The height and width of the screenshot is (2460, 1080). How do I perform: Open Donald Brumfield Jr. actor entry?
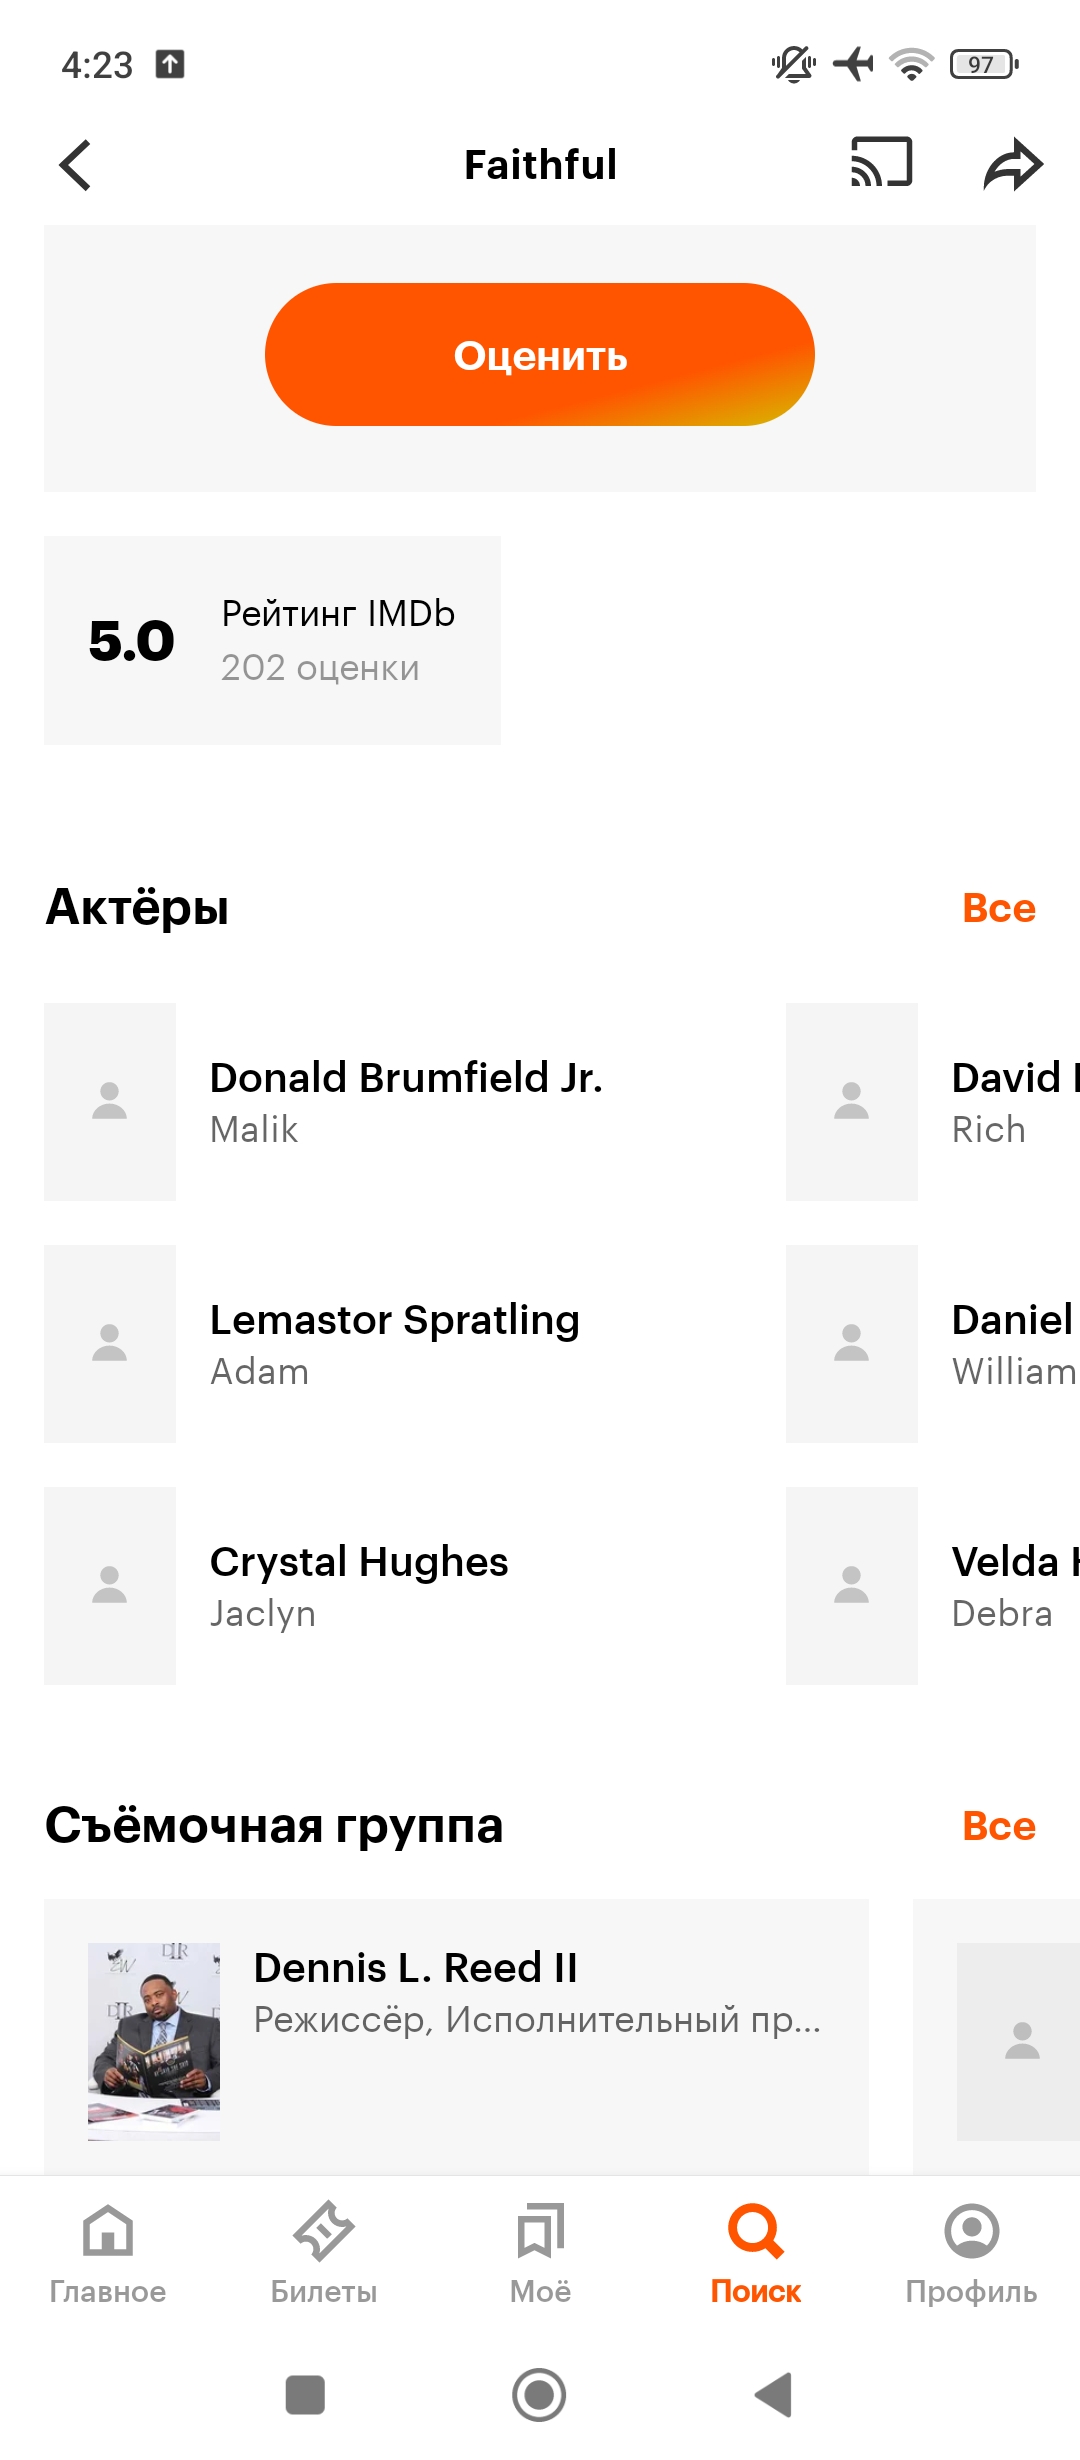click(x=406, y=1100)
